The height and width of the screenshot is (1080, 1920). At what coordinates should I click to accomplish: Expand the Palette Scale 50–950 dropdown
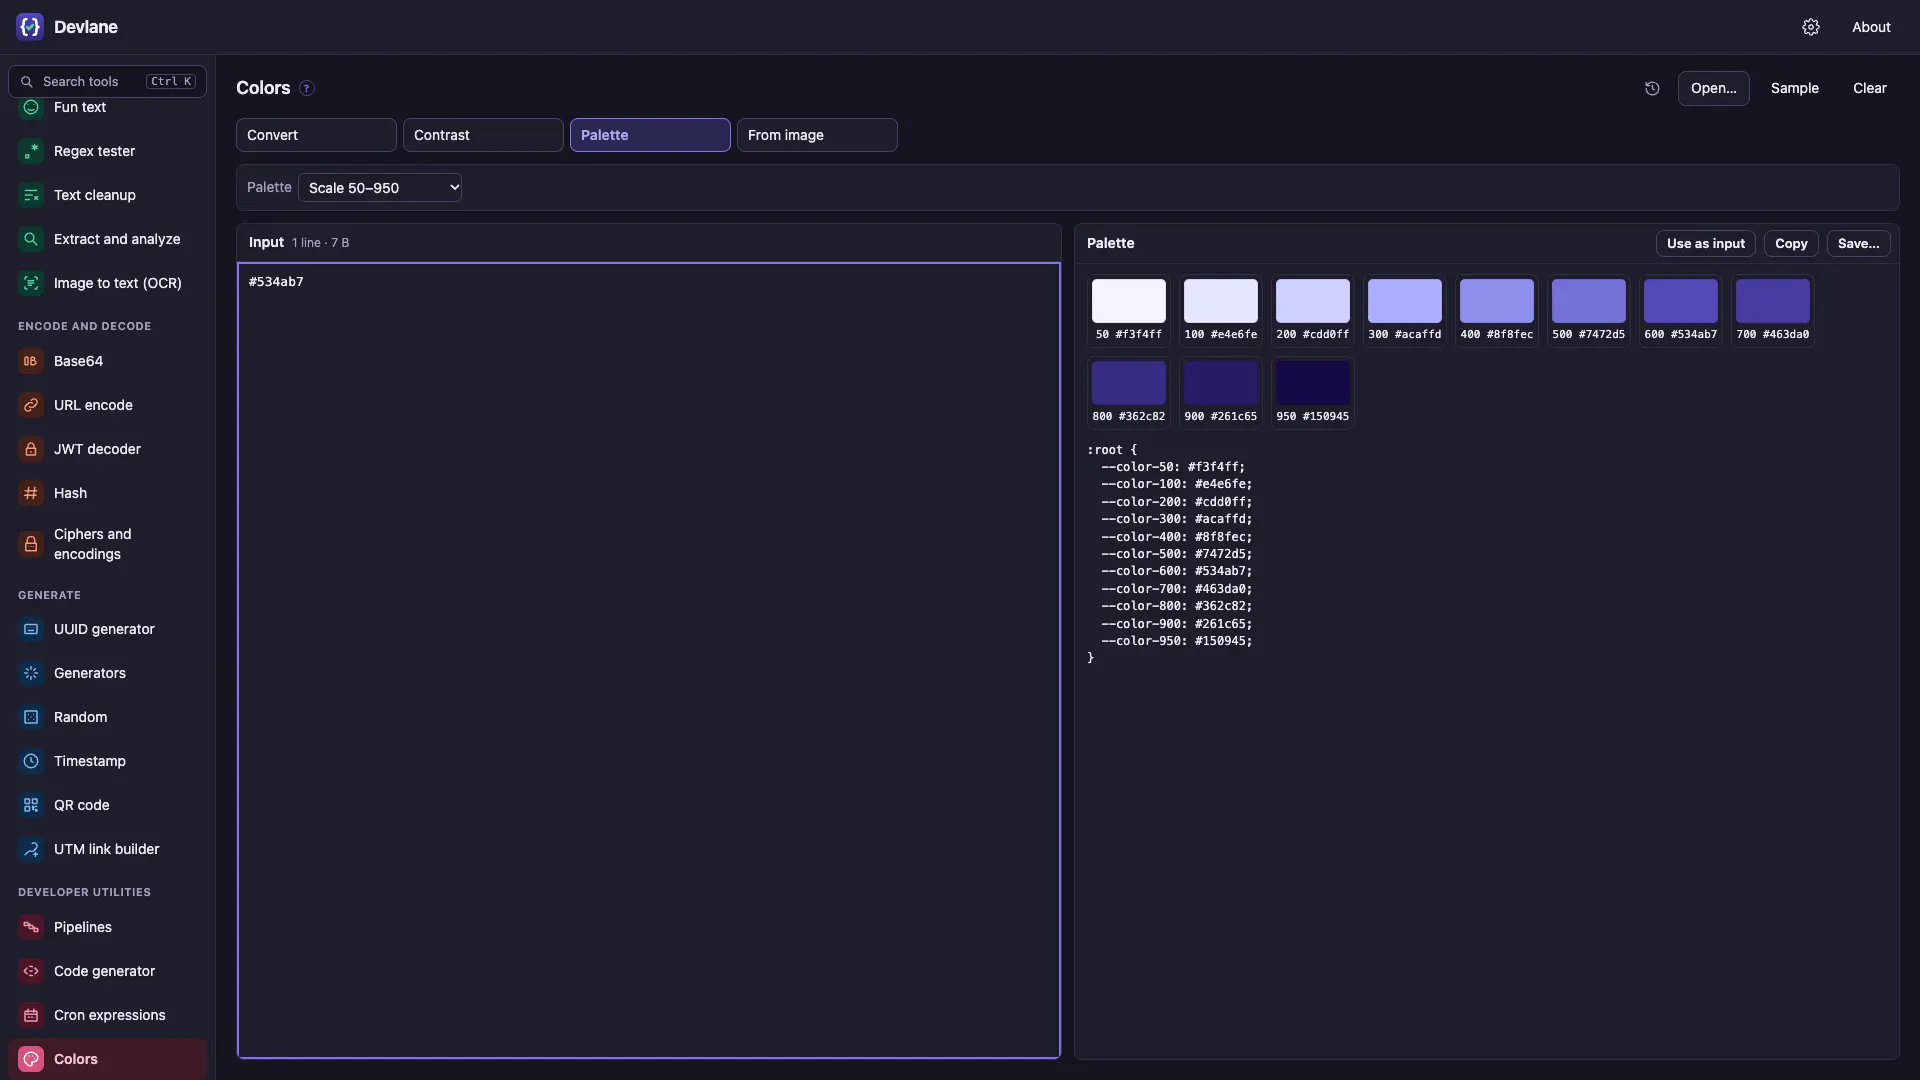tap(380, 187)
